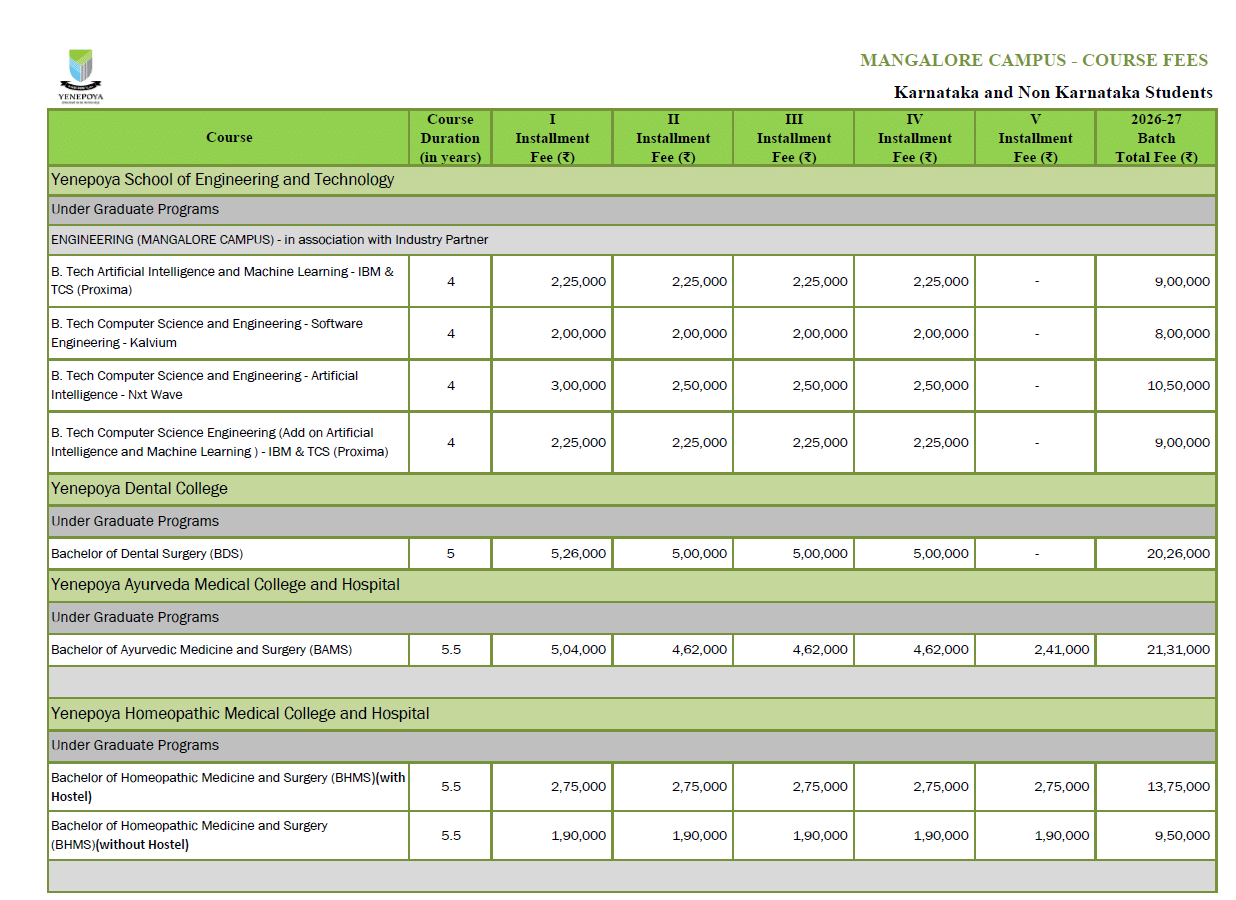Select the Yenepoya Ayurveda Medical College heading
Viewport: 1236px width, 900px height.
click(225, 585)
